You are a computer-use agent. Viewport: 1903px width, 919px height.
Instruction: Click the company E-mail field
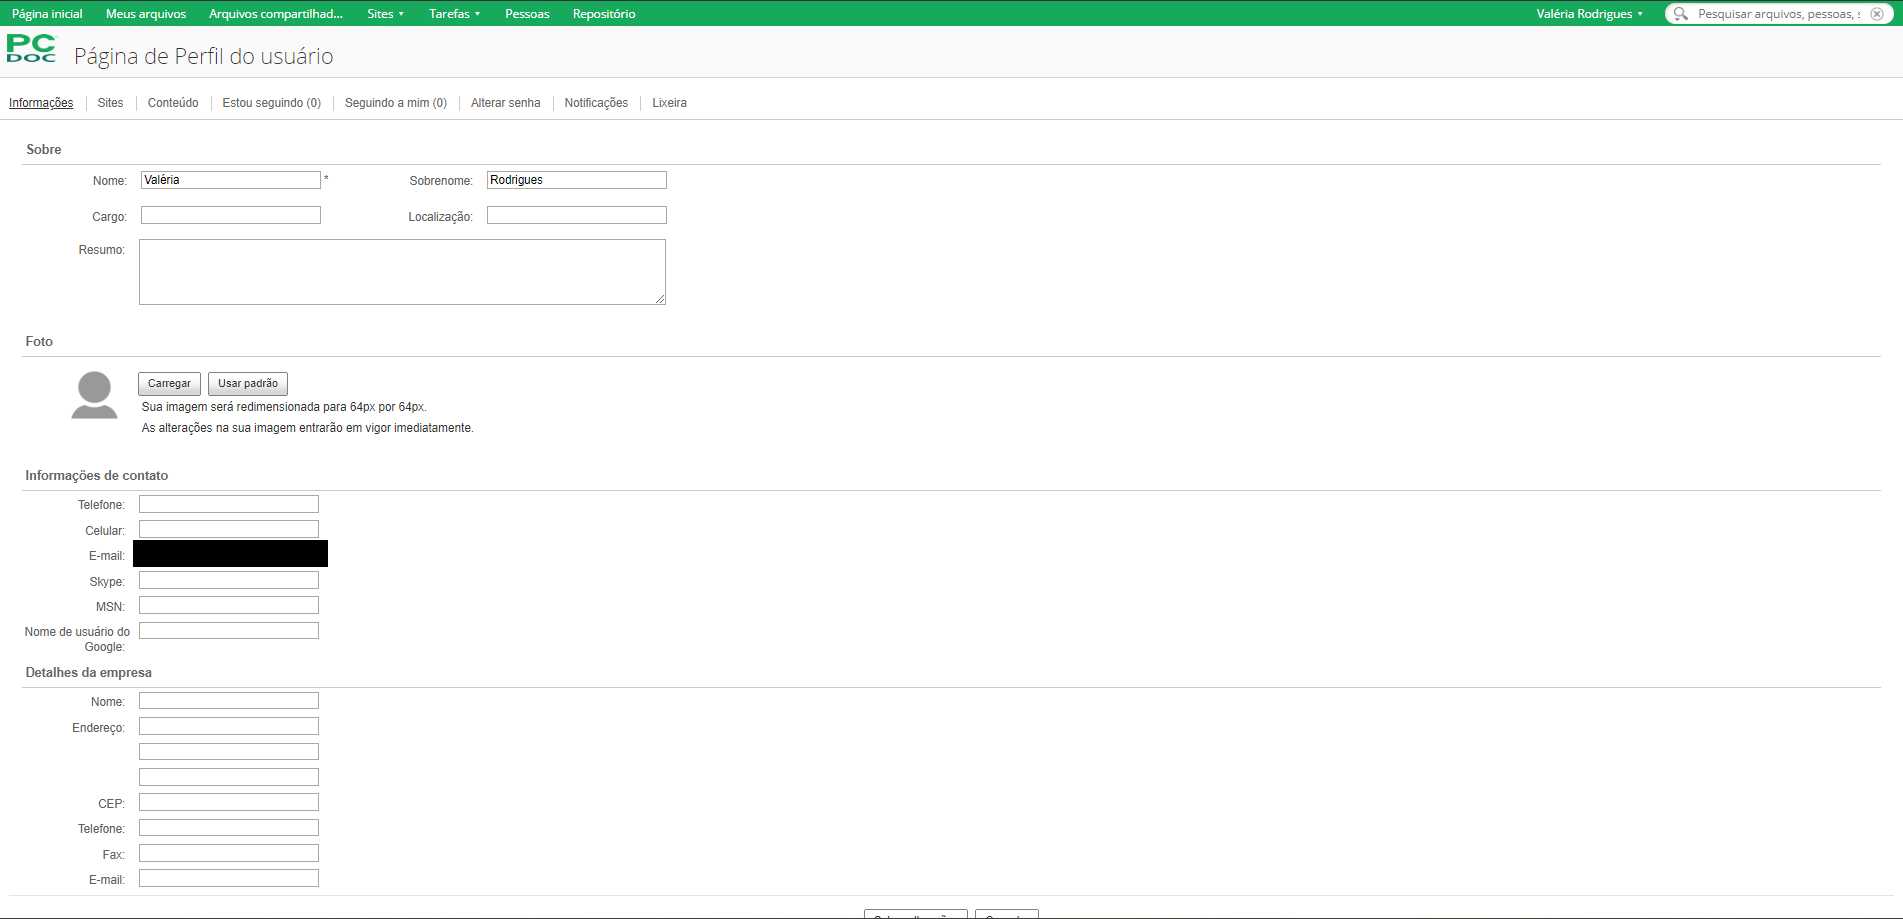[229, 878]
